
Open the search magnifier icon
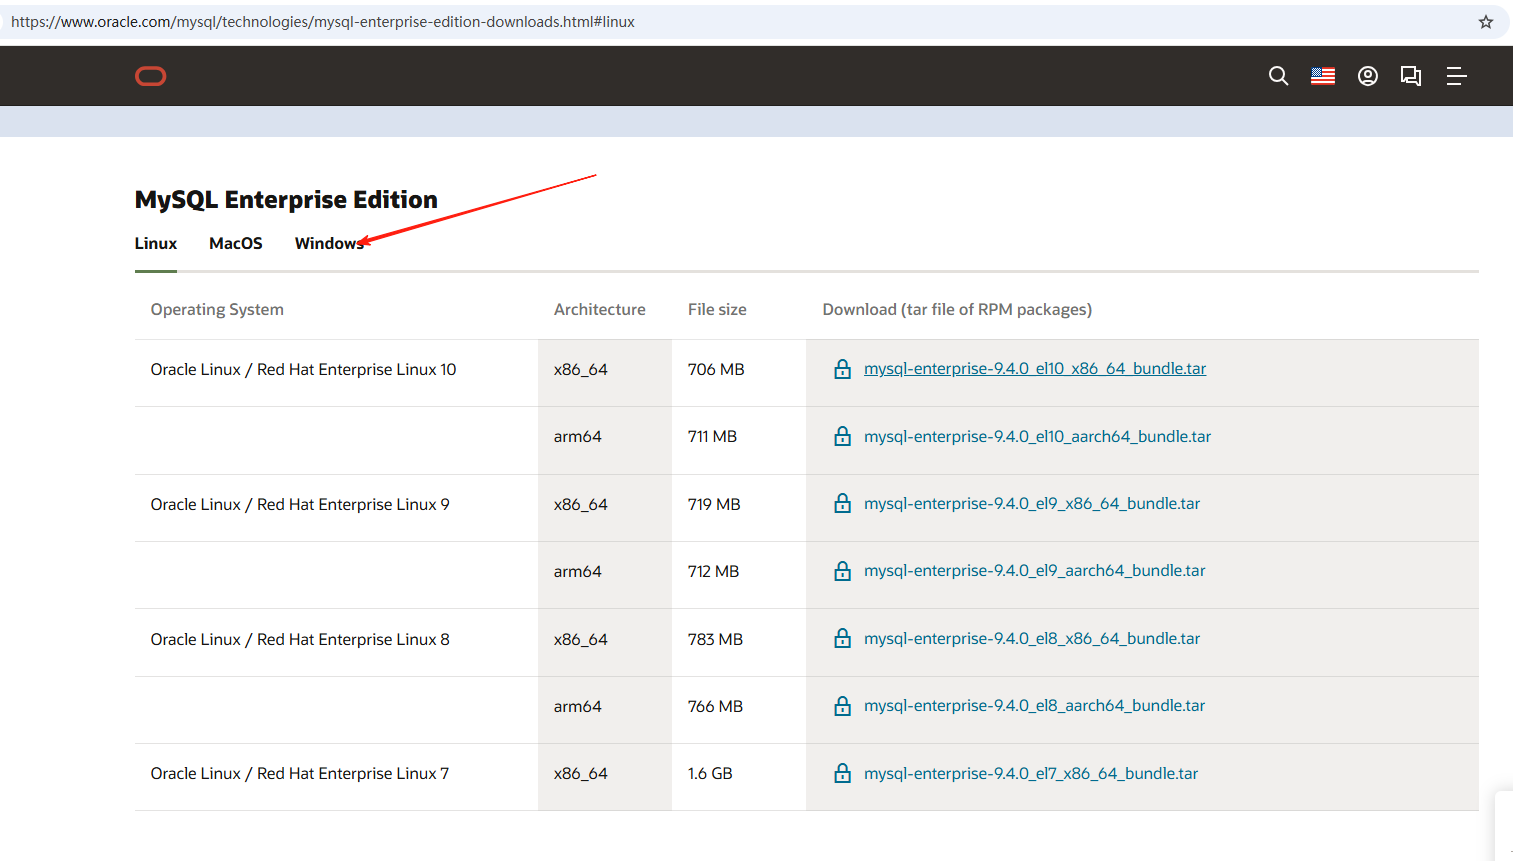tap(1278, 76)
